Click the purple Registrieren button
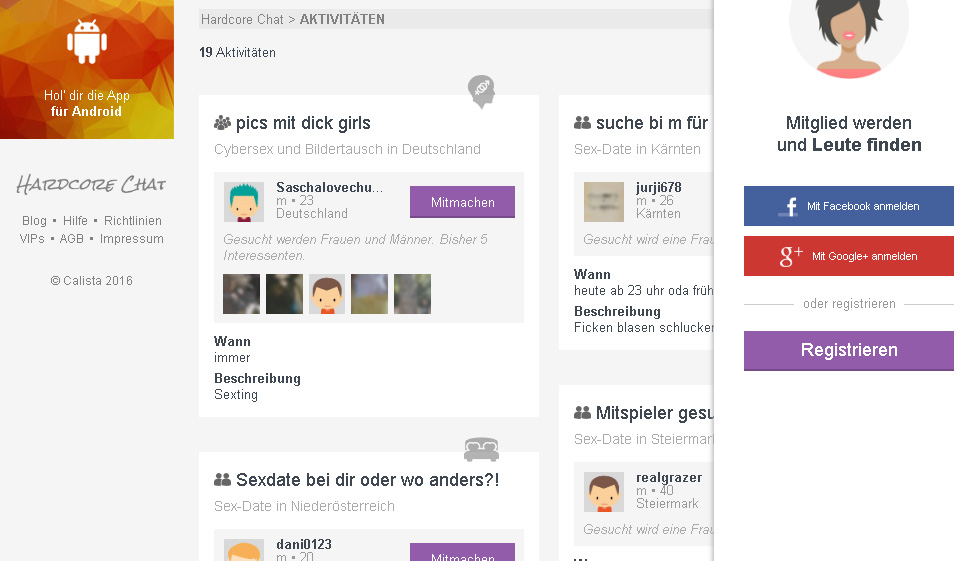This screenshot has height=561, width=960. pyautogui.click(x=849, y=350)
